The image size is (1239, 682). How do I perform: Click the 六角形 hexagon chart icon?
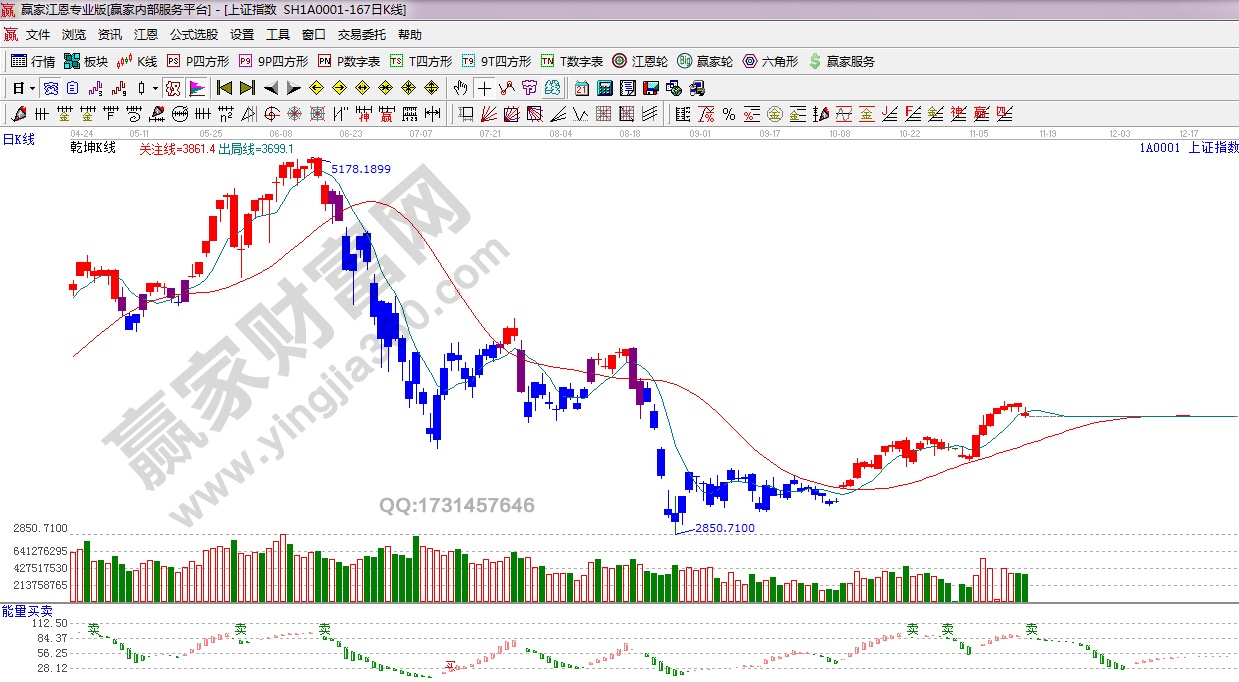[770, 61]
